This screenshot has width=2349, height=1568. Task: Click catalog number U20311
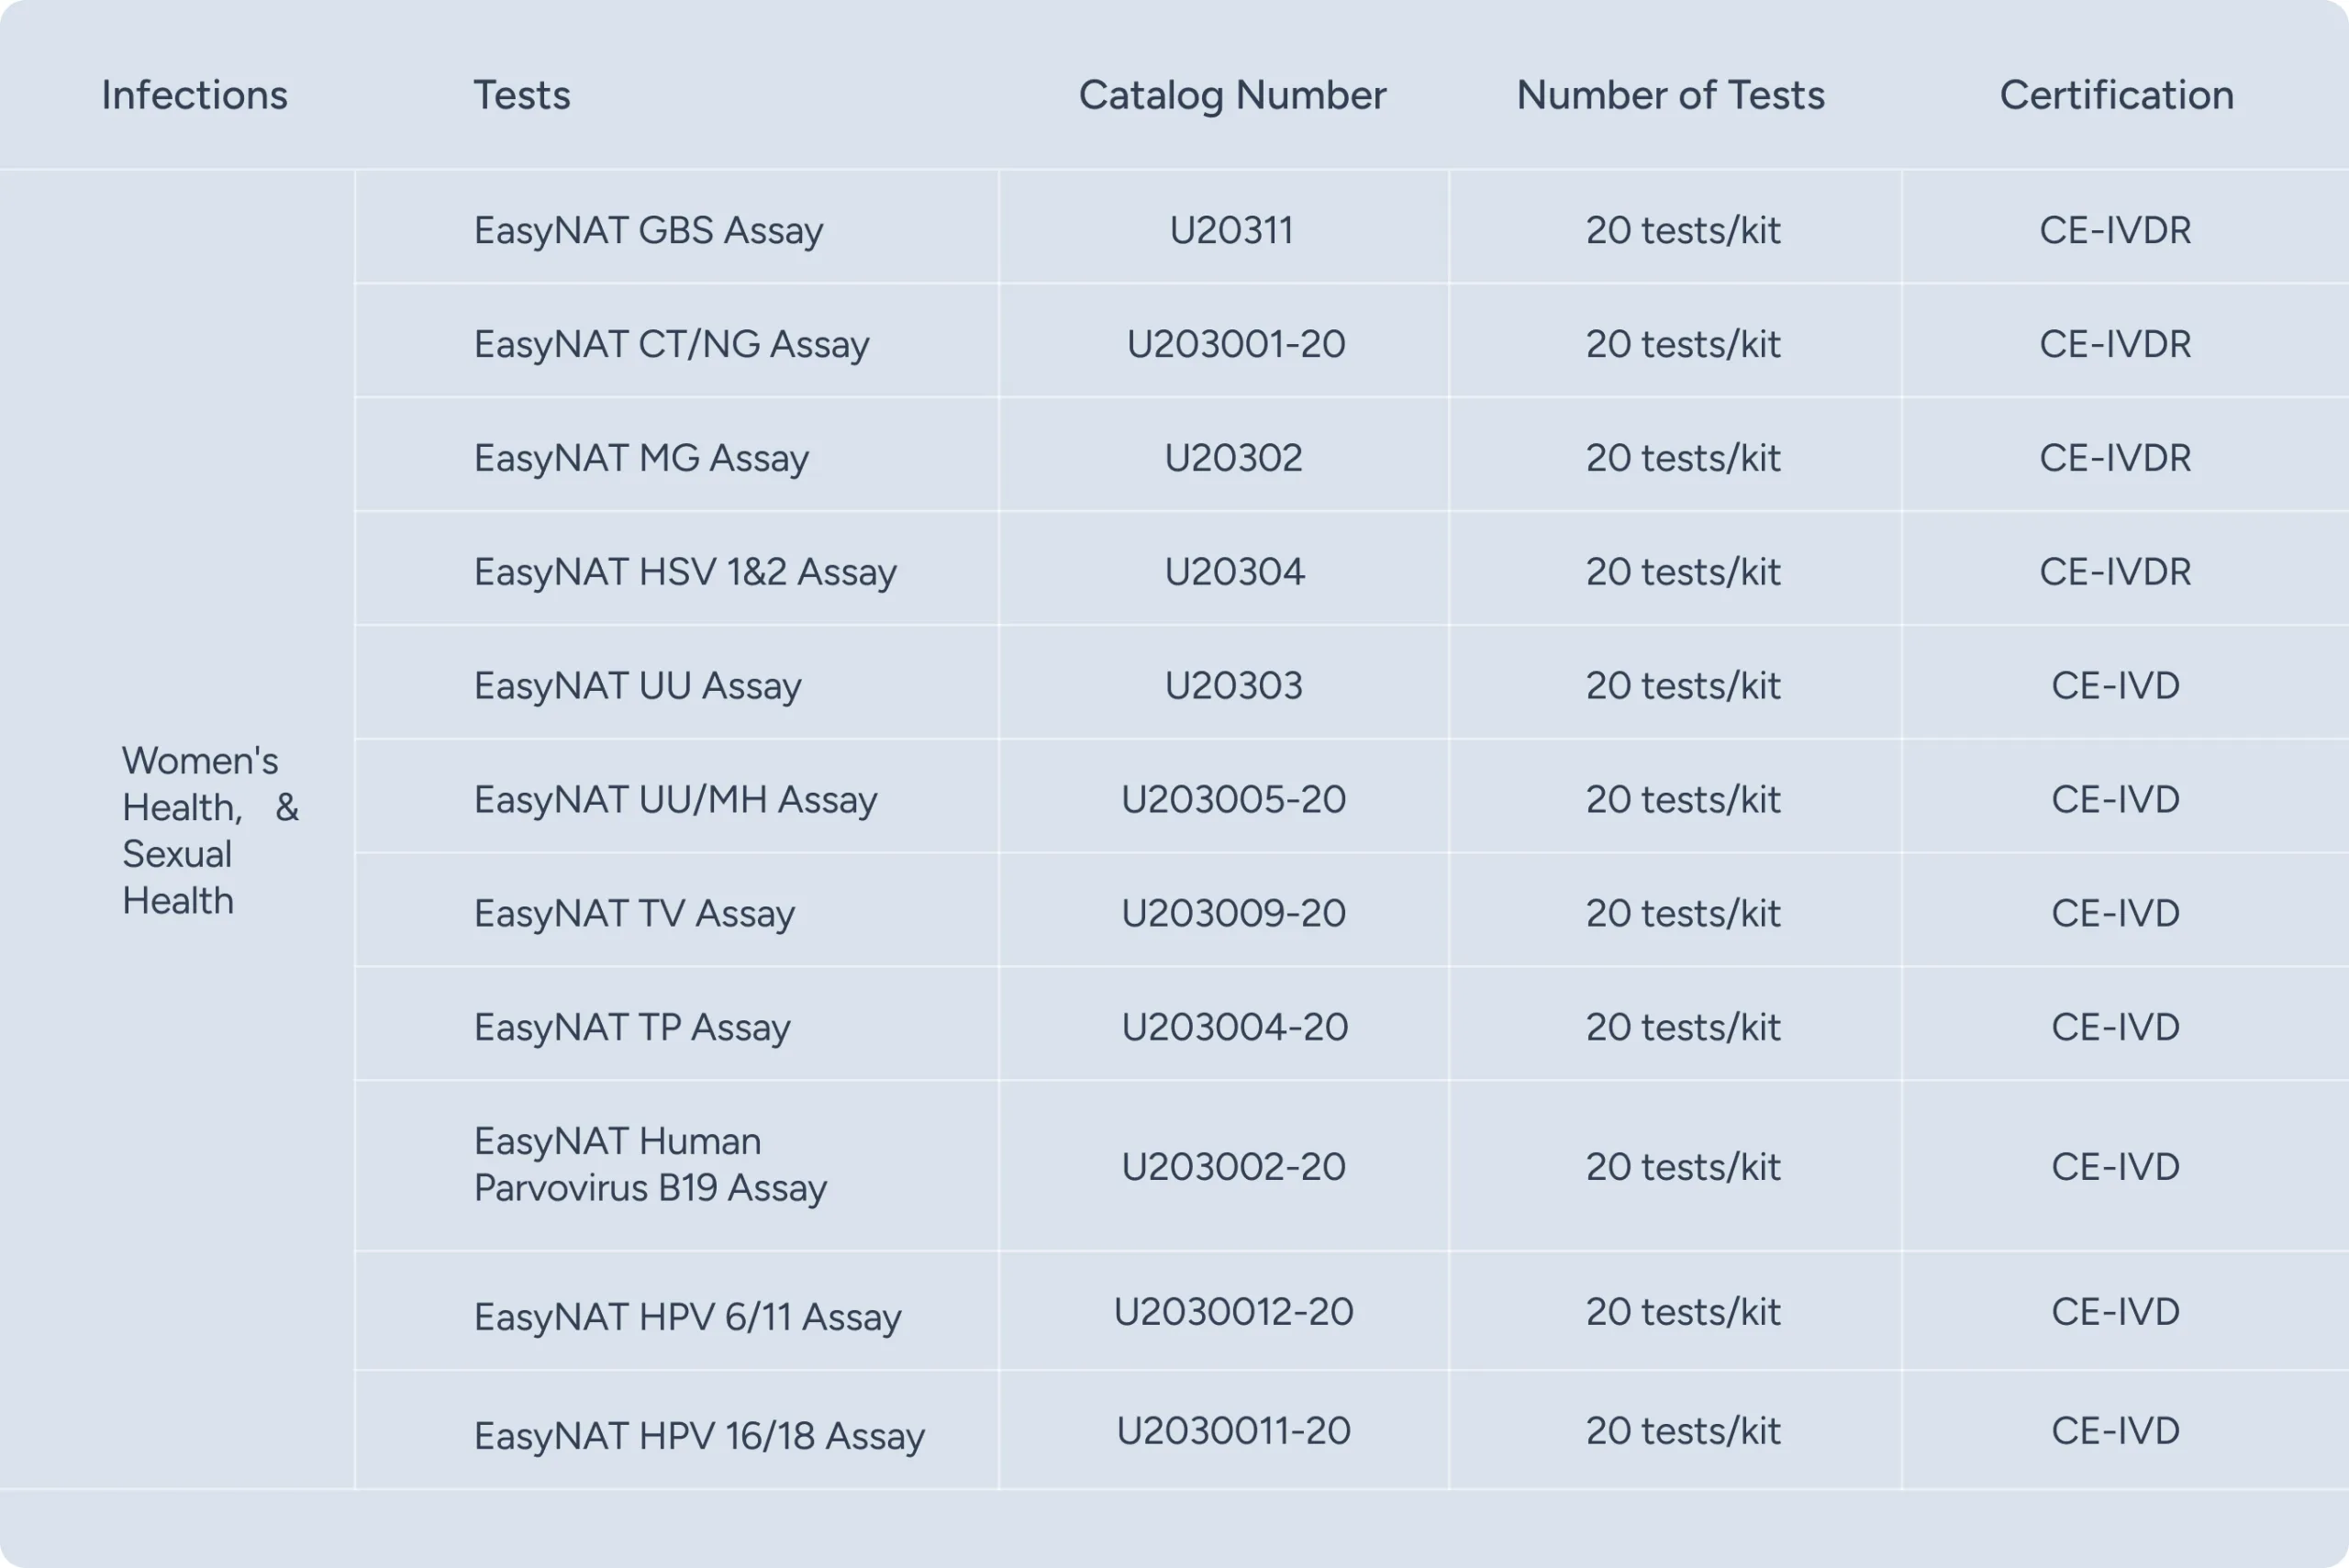coord(1231,230)
